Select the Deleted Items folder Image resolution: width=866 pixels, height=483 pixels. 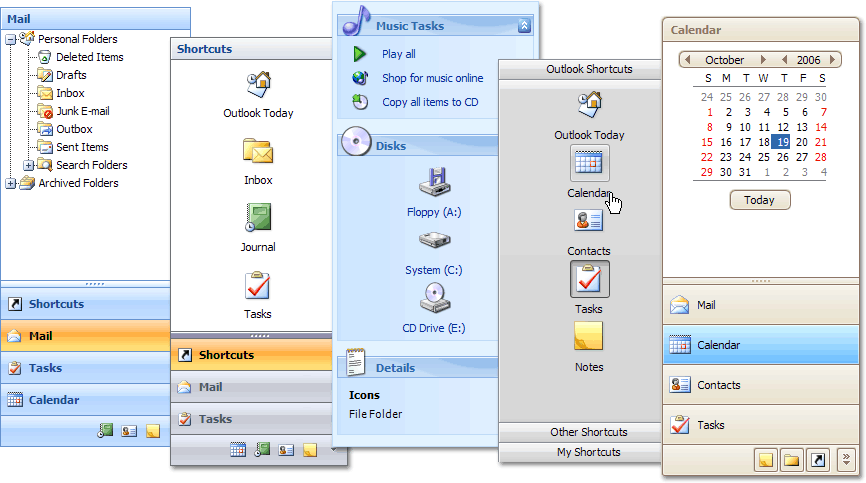coord(89,57)
